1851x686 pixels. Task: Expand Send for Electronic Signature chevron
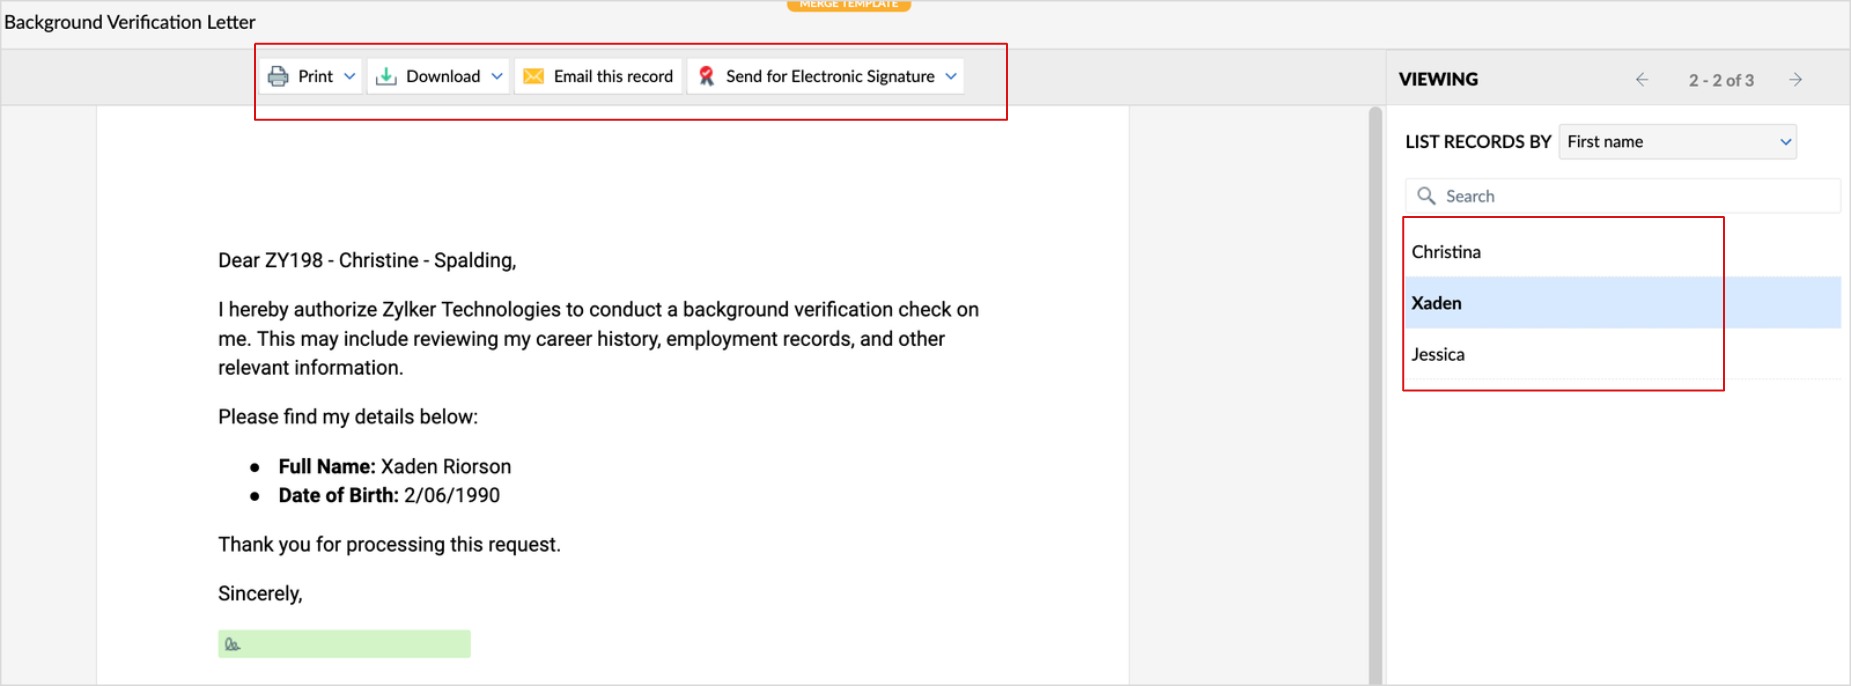951,76
